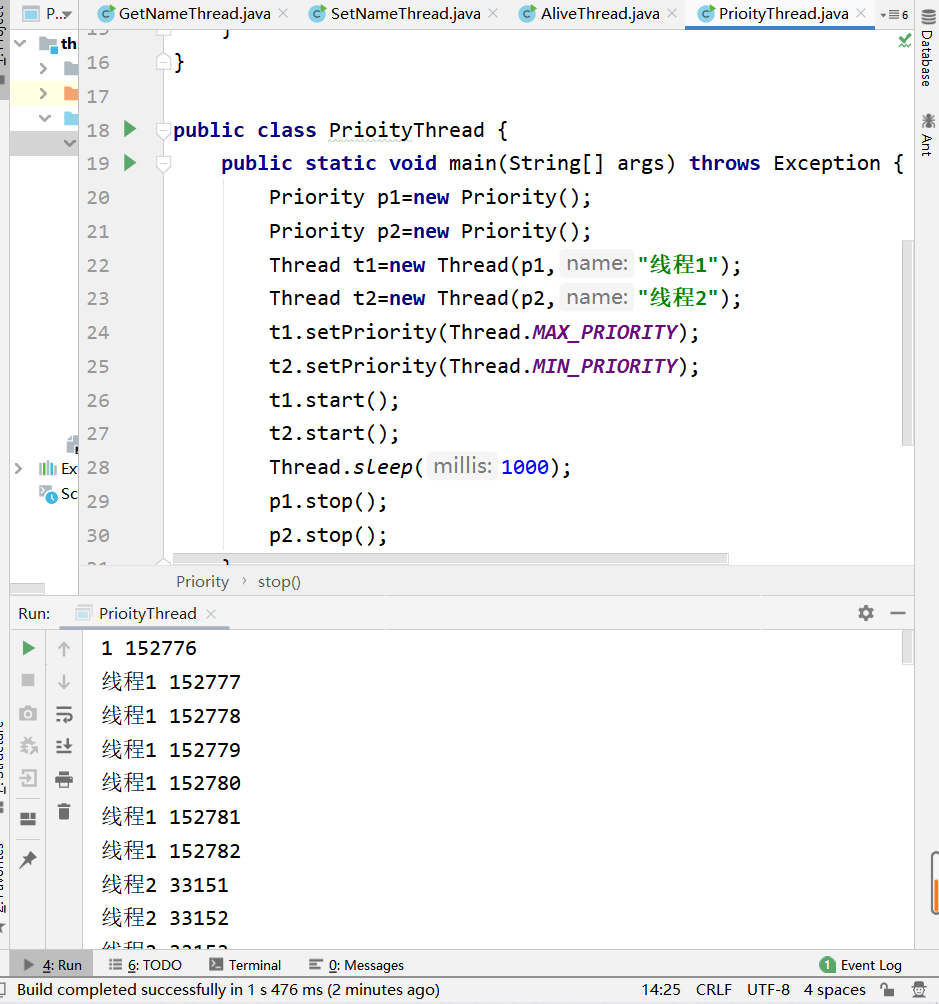
Task: Fold block ending at line 16
Action: point(163,62)
